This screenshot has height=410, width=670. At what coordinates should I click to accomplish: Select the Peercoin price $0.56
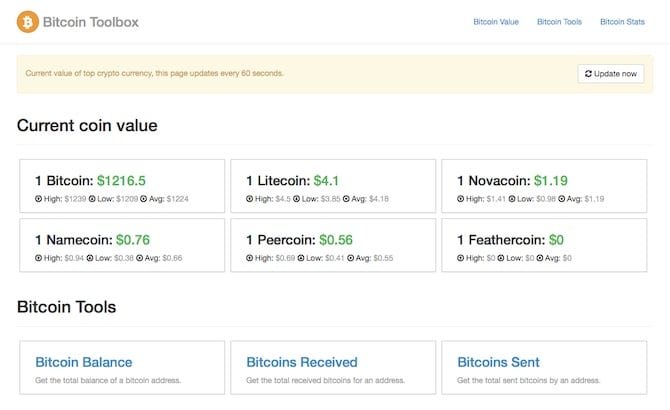tap(336, 240)
